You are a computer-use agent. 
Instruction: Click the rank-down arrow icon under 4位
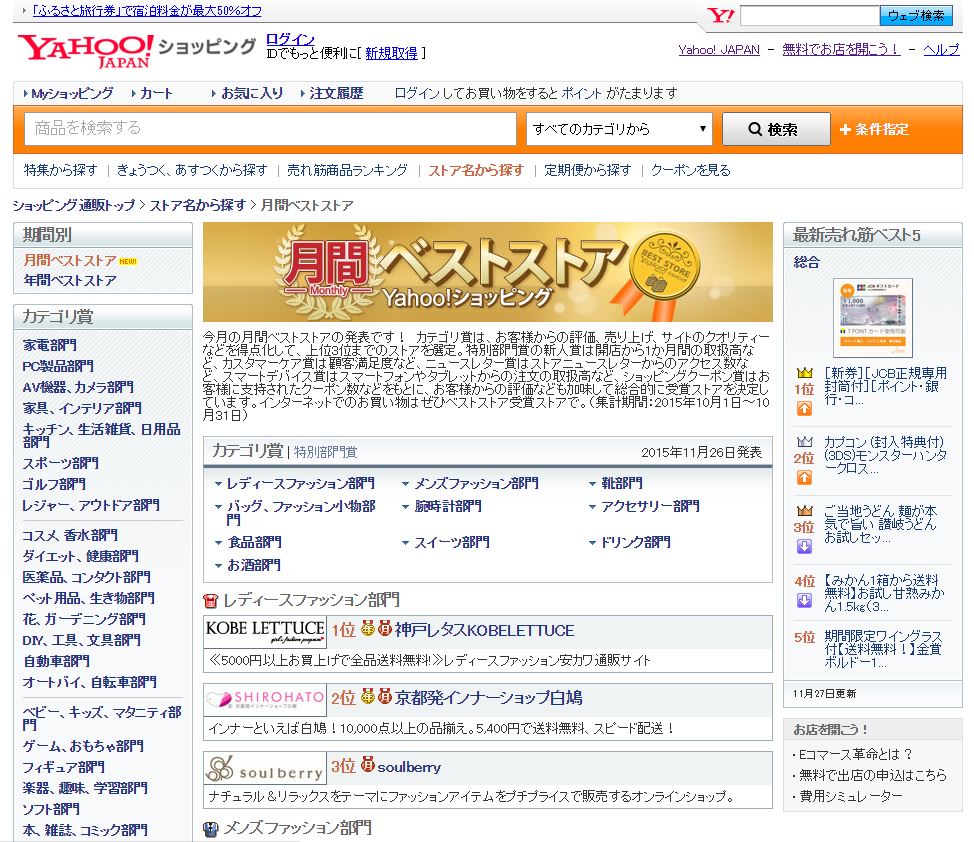click(x=804, y=600)
